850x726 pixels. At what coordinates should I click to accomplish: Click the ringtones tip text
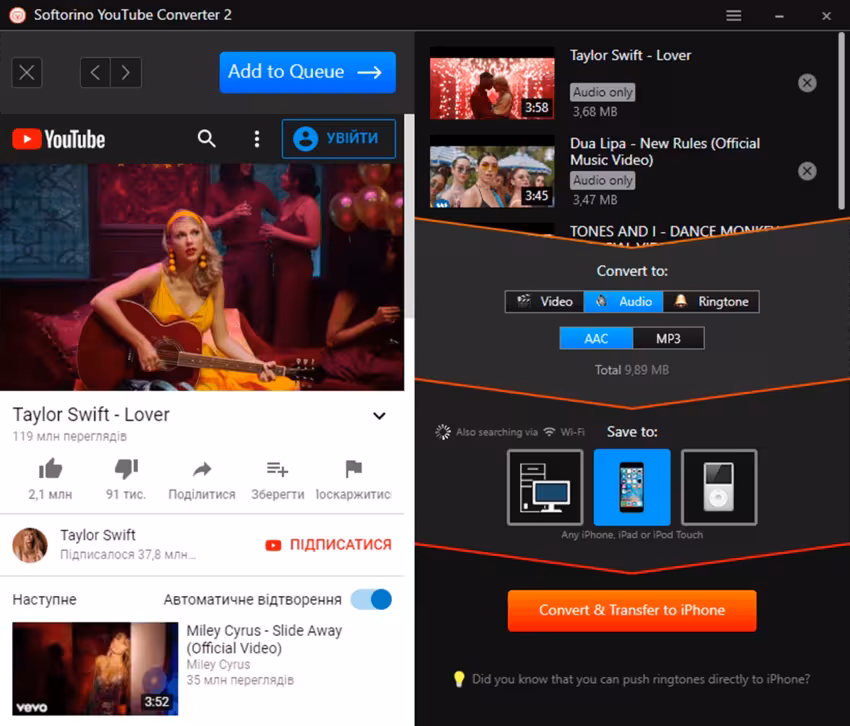point(641,679)
